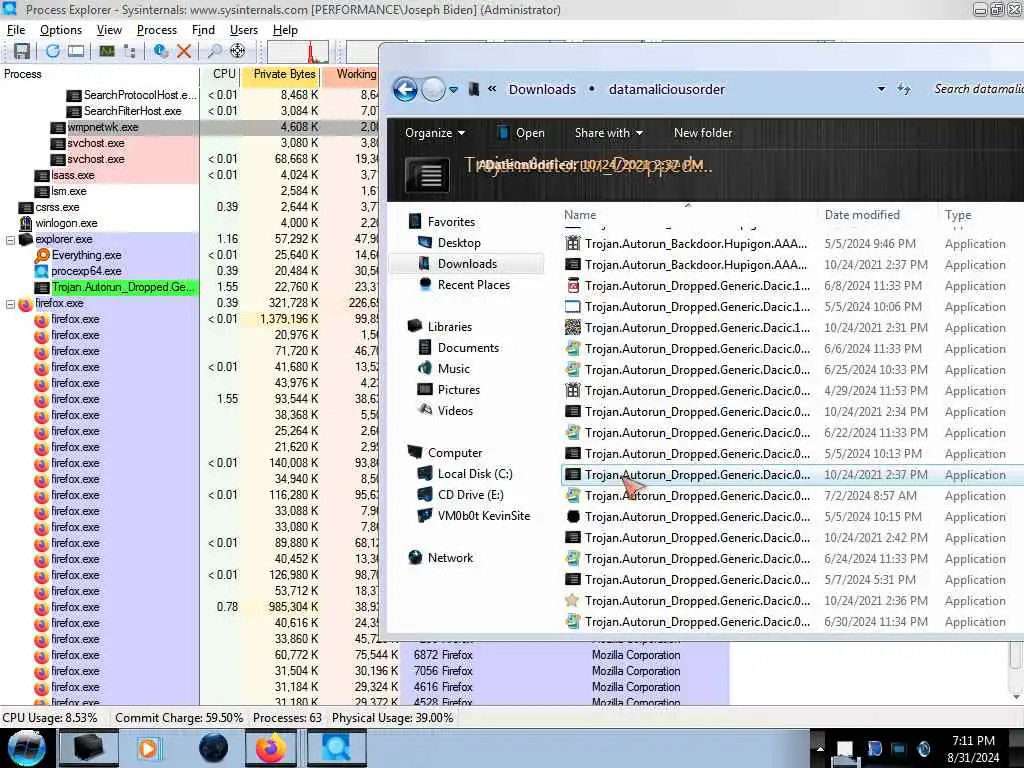Select Desktop under Favorites
The height and width of the screenshot is (768, 1024).
458,243
